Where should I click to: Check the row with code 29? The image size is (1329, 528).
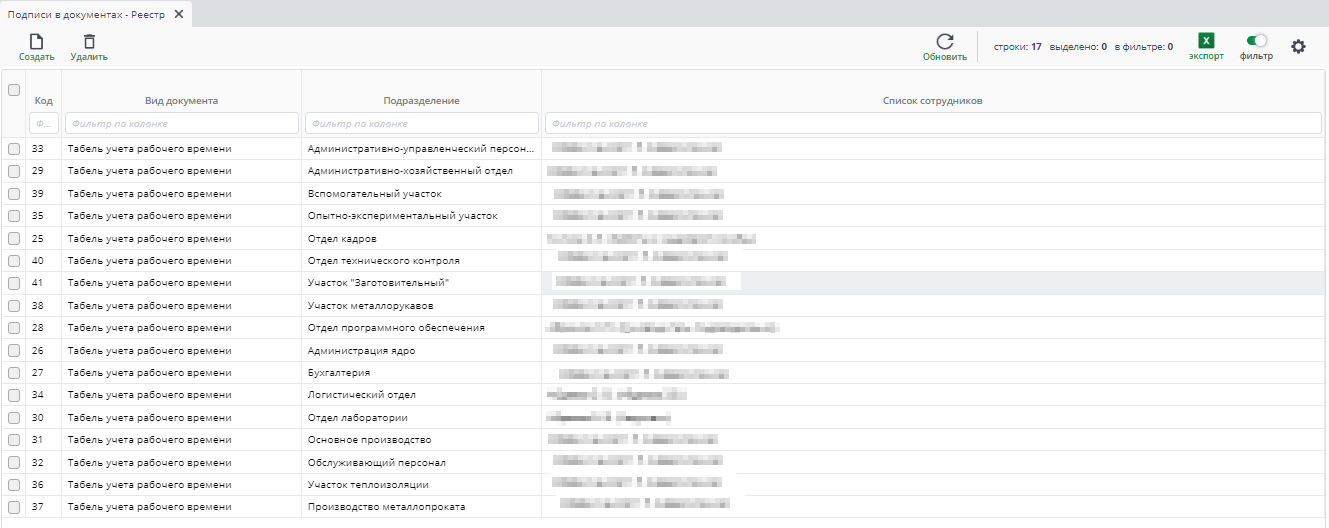tap(14, 171)
